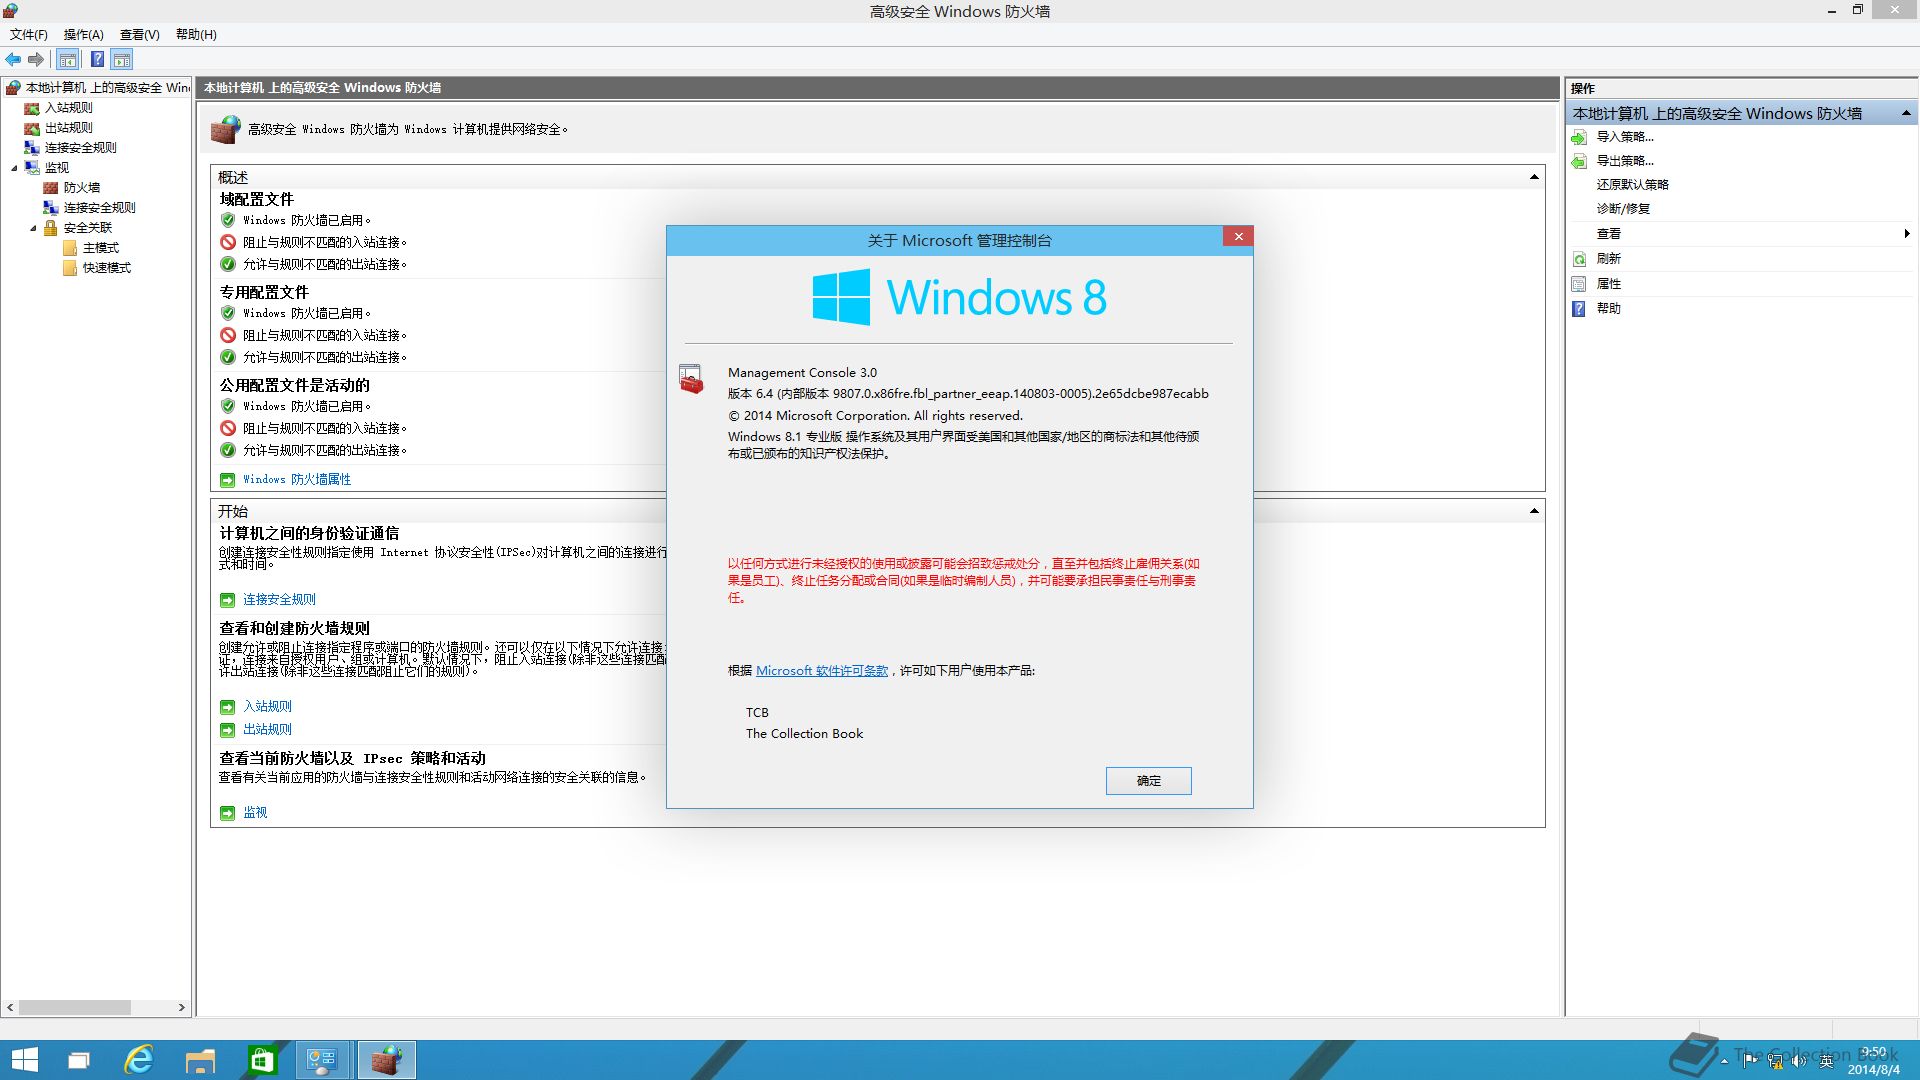Open the 出站规则 link in main pane
This screenshot has width=1920, height=1080.
(x=267, y=730)
